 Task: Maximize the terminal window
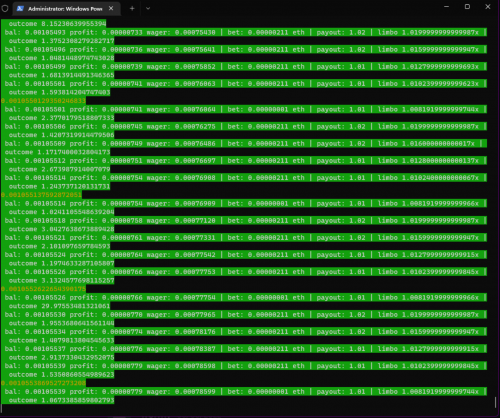(467, 7)
